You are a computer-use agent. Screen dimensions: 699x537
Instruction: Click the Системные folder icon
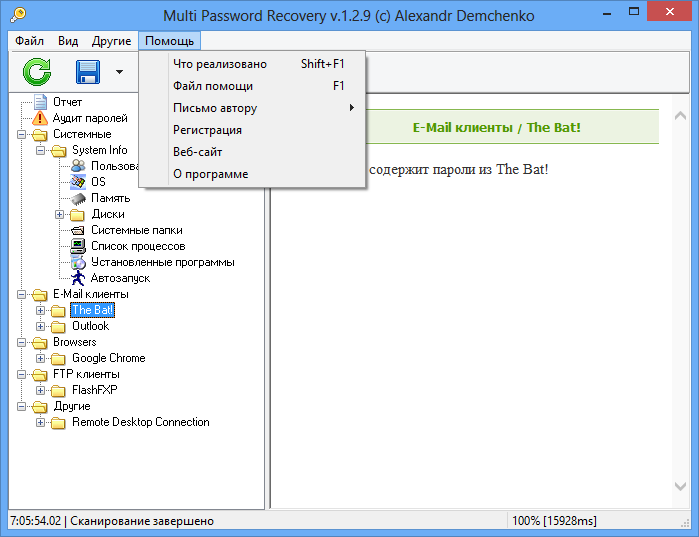pyautogui.click(x=40, y=134)
